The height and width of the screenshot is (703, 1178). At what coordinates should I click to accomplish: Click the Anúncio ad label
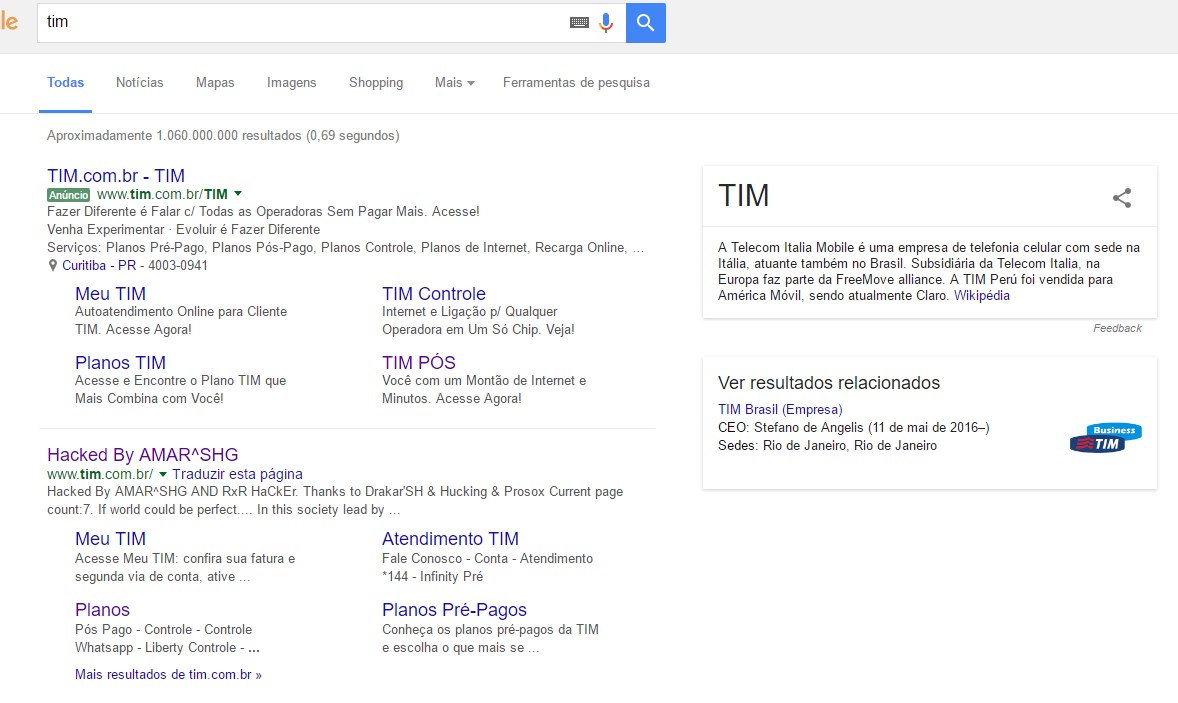(68, 195)
